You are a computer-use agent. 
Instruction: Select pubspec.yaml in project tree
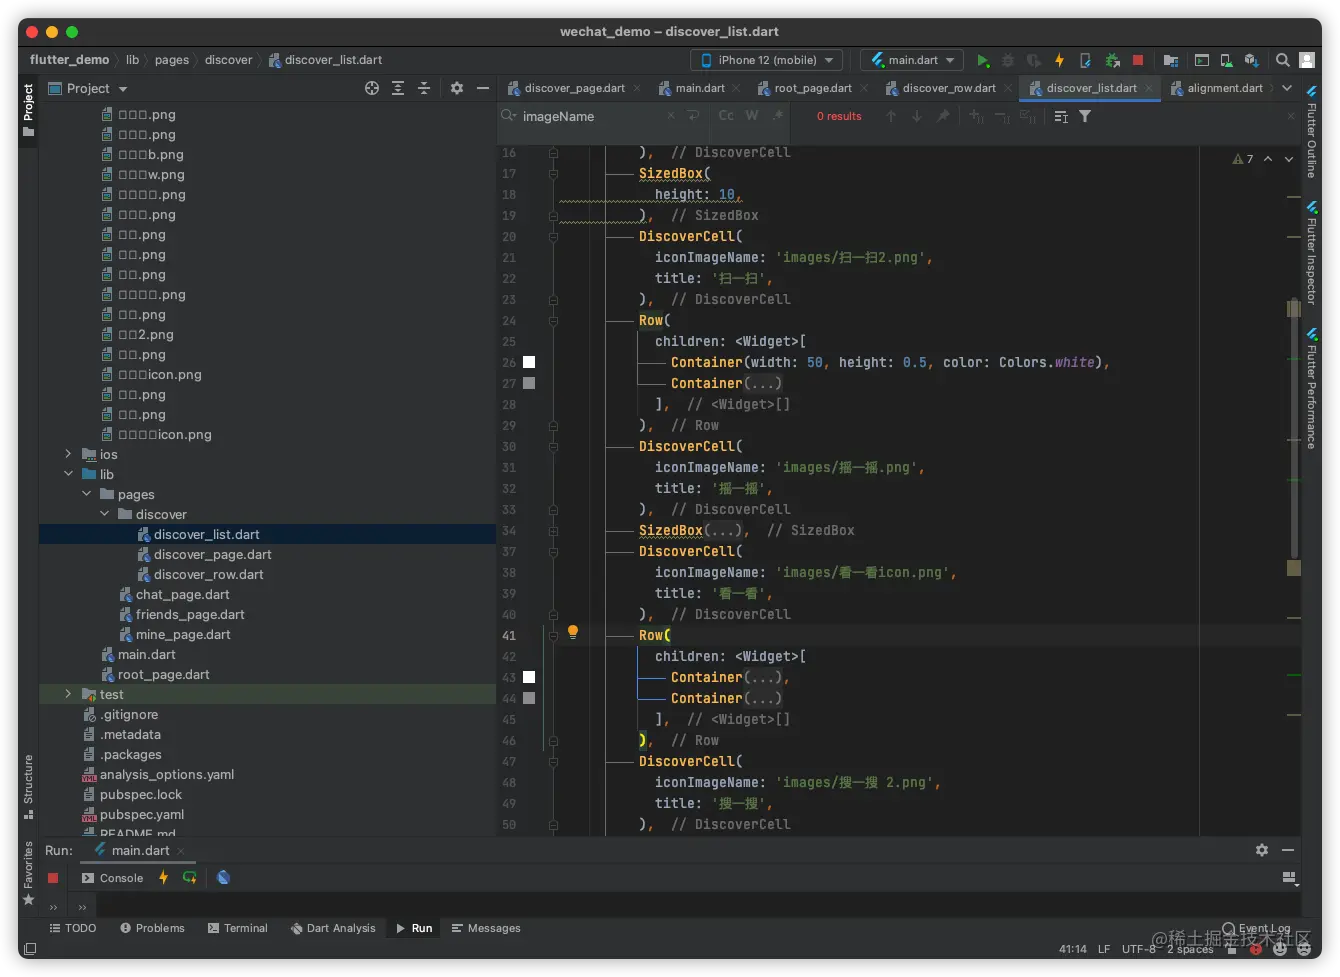141,814
